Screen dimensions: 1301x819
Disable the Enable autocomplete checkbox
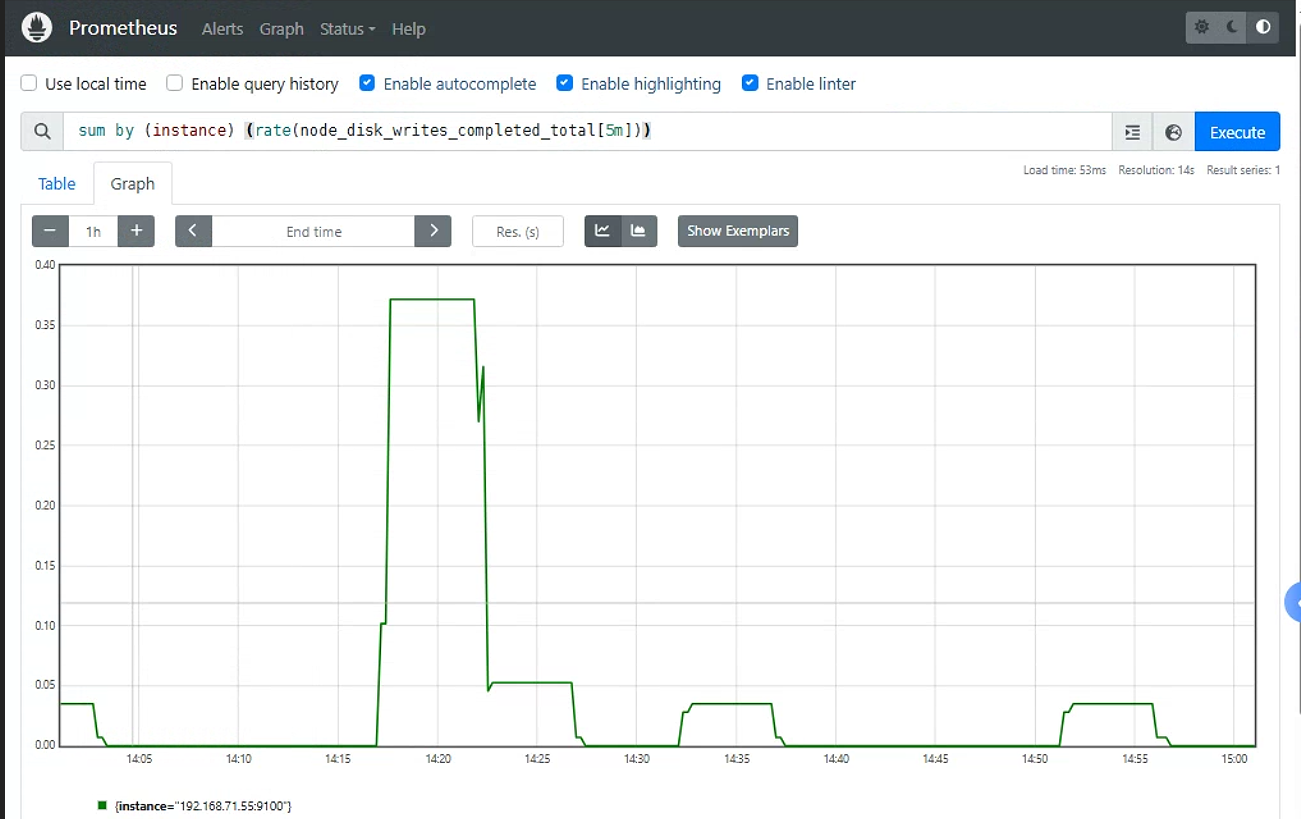[367, 84]
